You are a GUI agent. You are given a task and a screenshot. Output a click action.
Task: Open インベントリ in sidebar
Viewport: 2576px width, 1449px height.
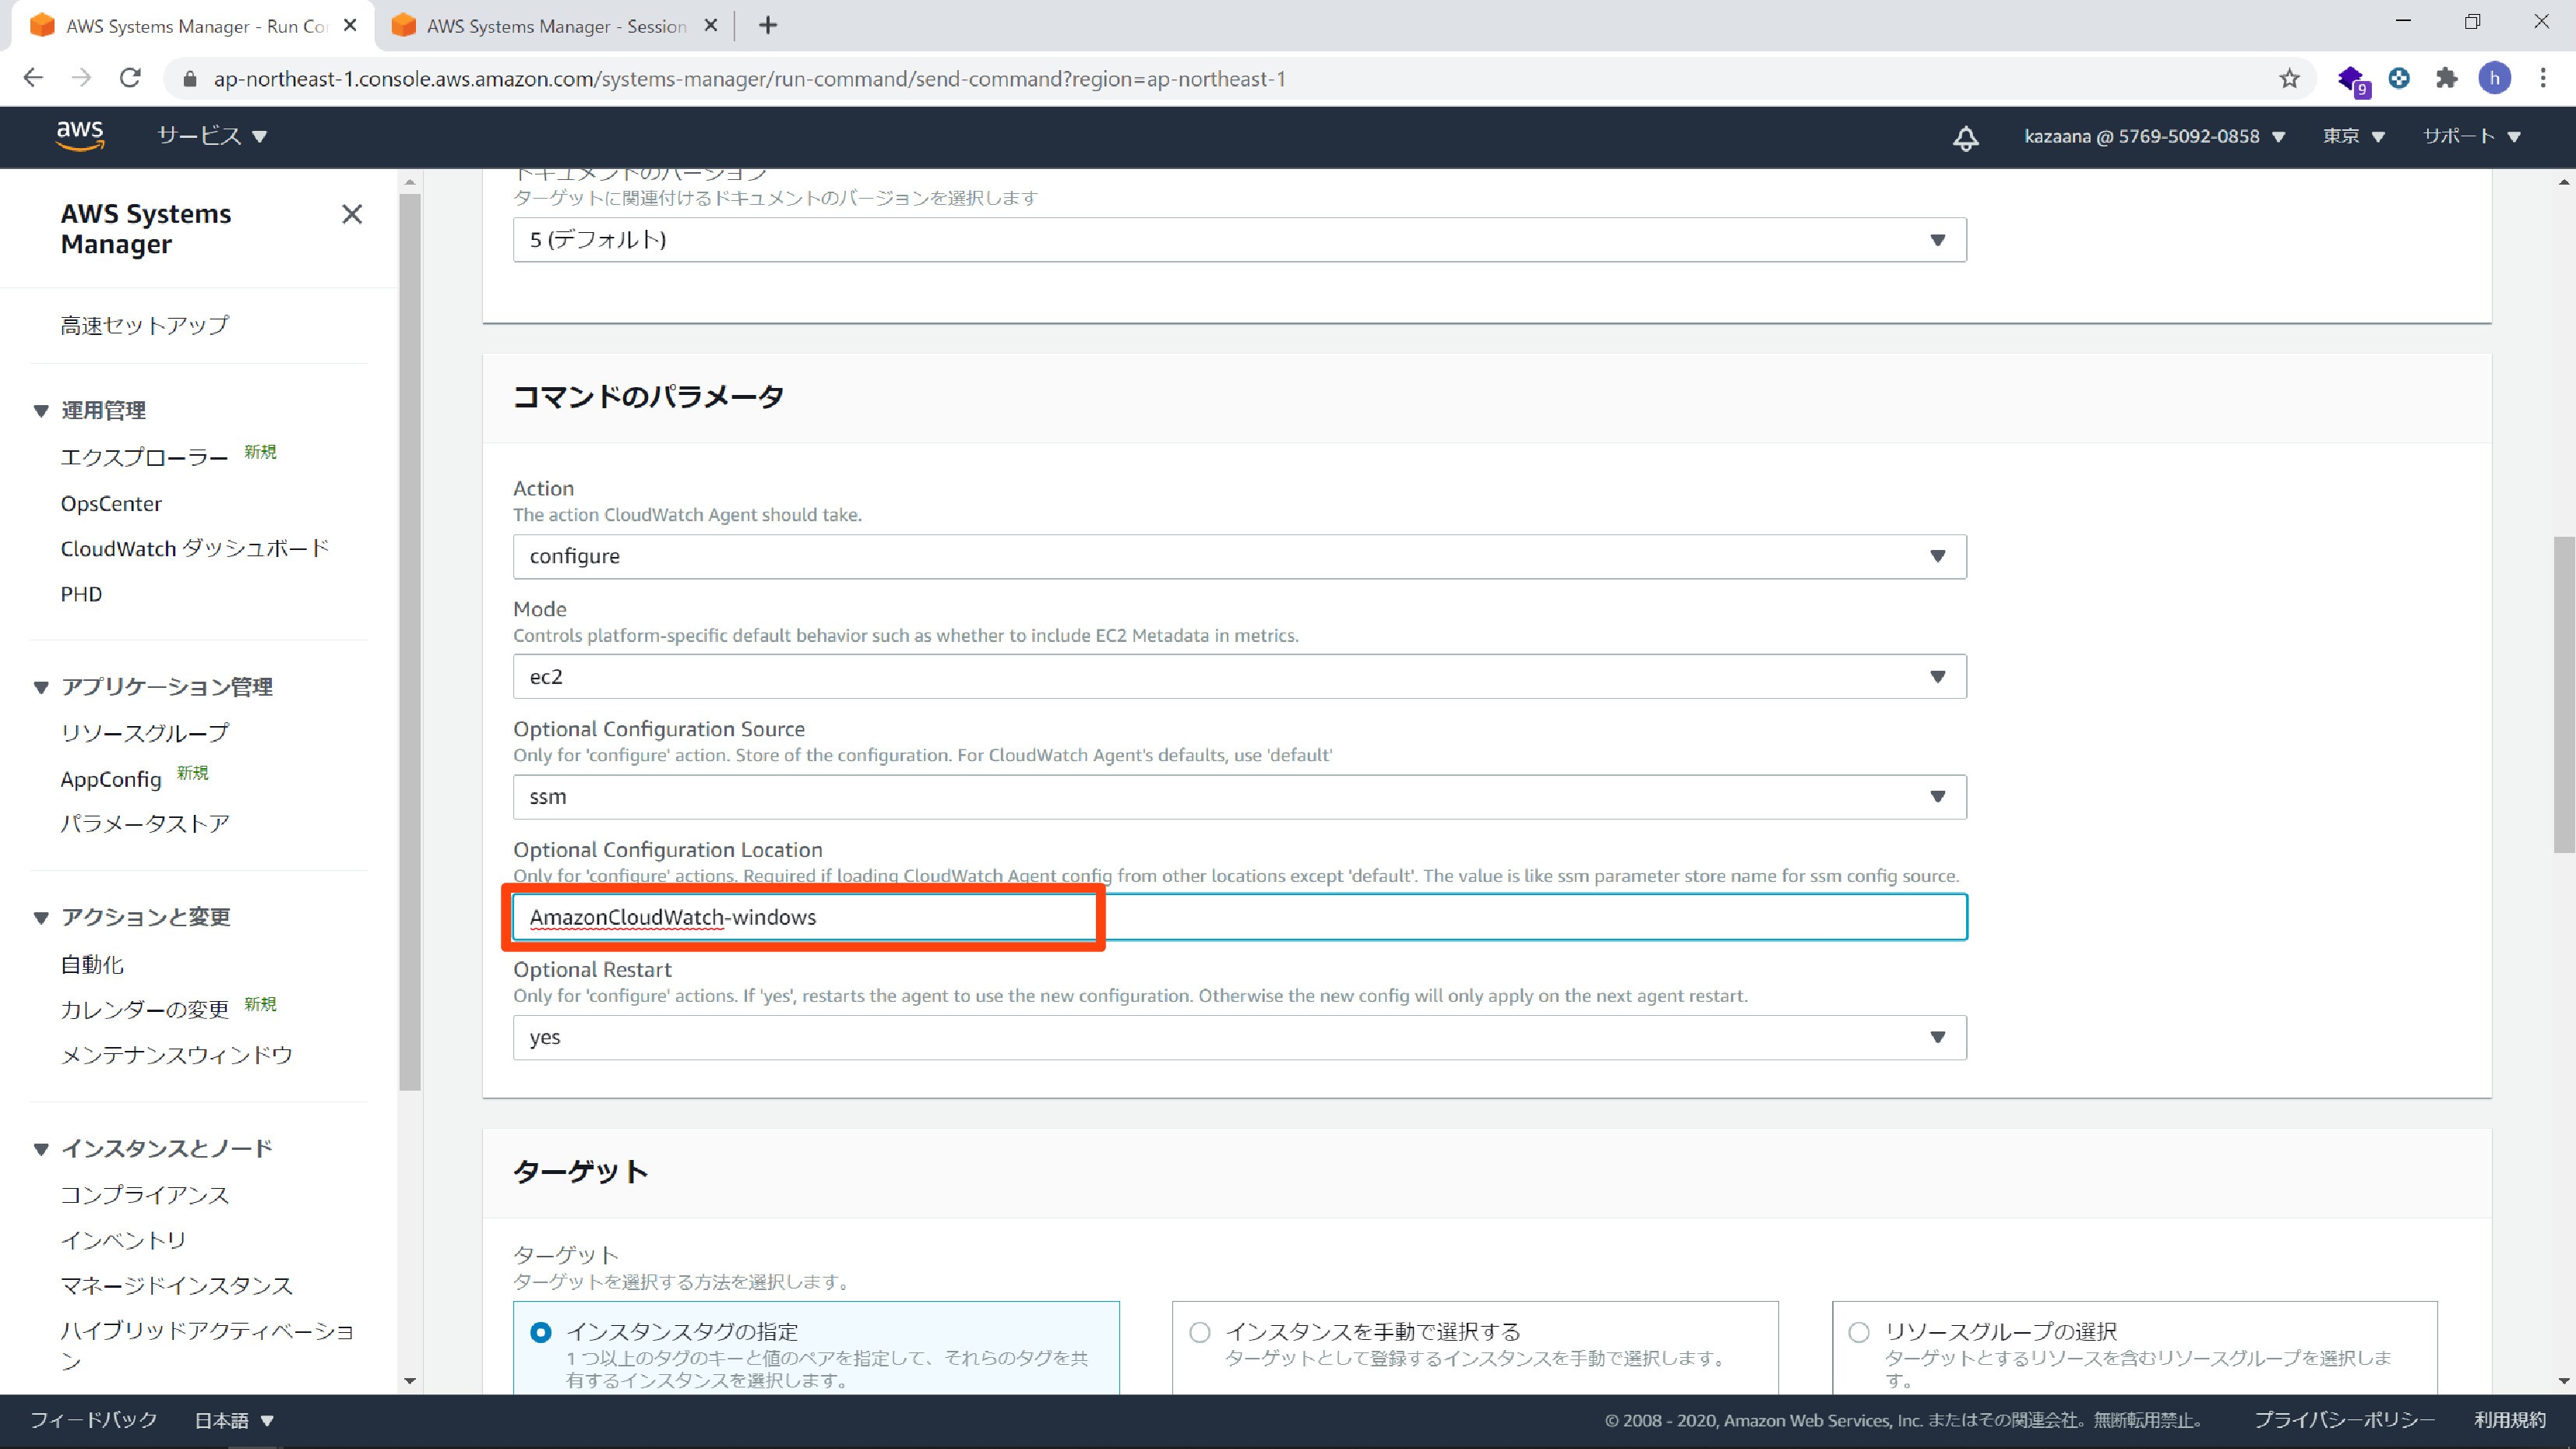coord(123,1240)
